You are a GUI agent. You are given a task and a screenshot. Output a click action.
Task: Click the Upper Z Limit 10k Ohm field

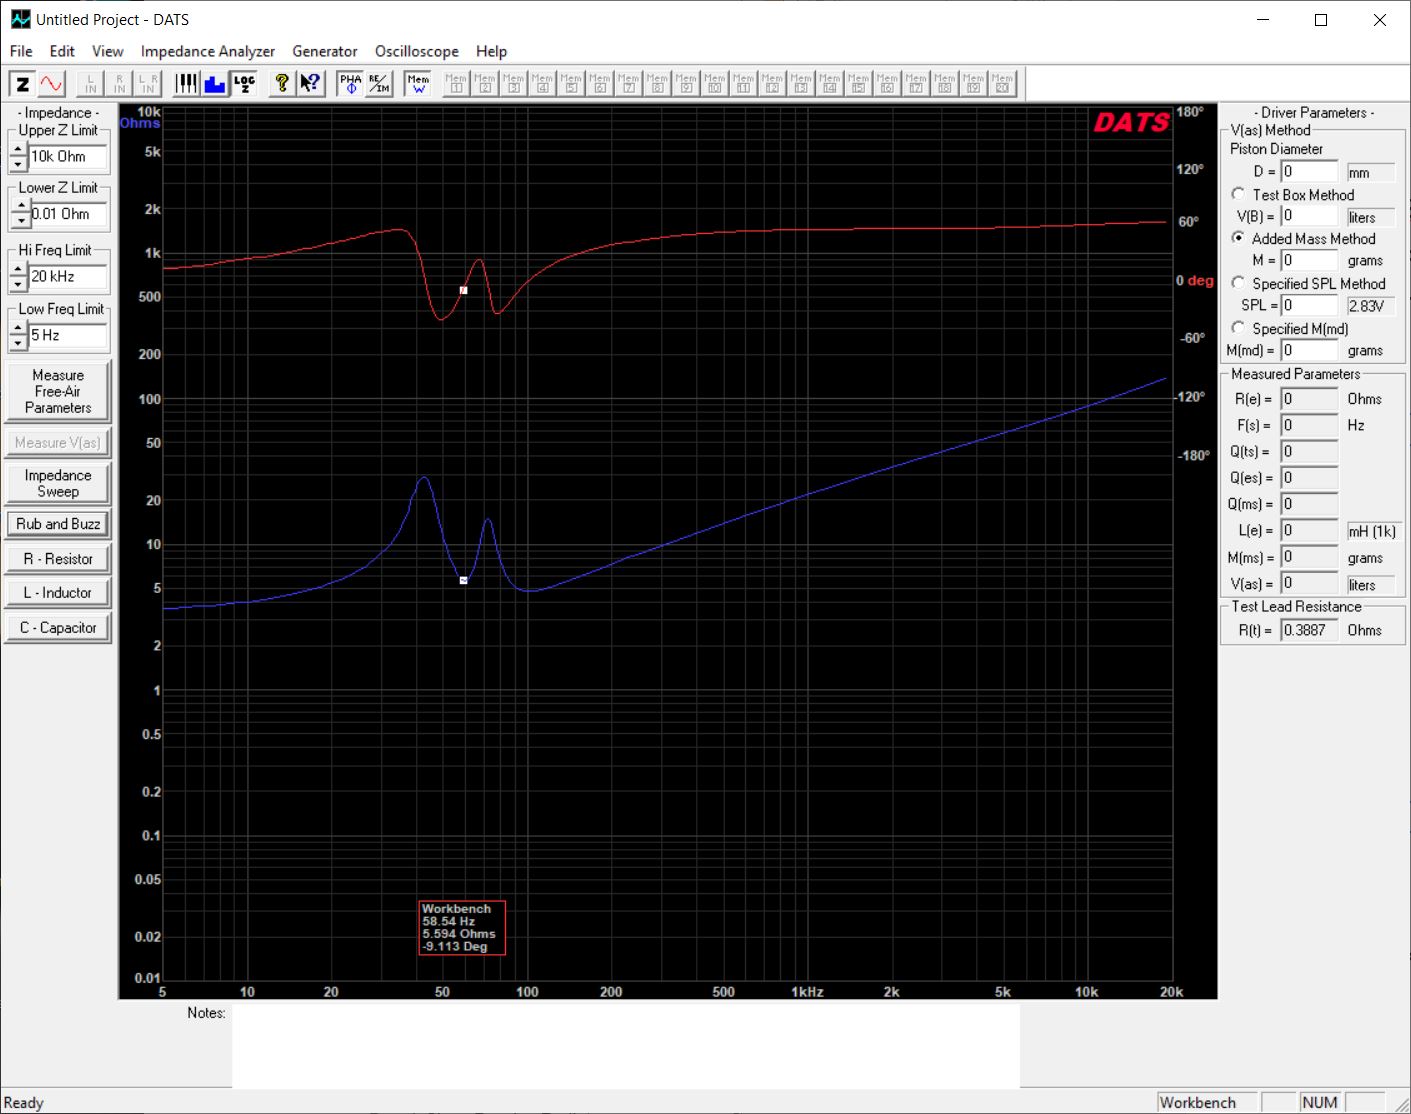(x=68, y=157)
